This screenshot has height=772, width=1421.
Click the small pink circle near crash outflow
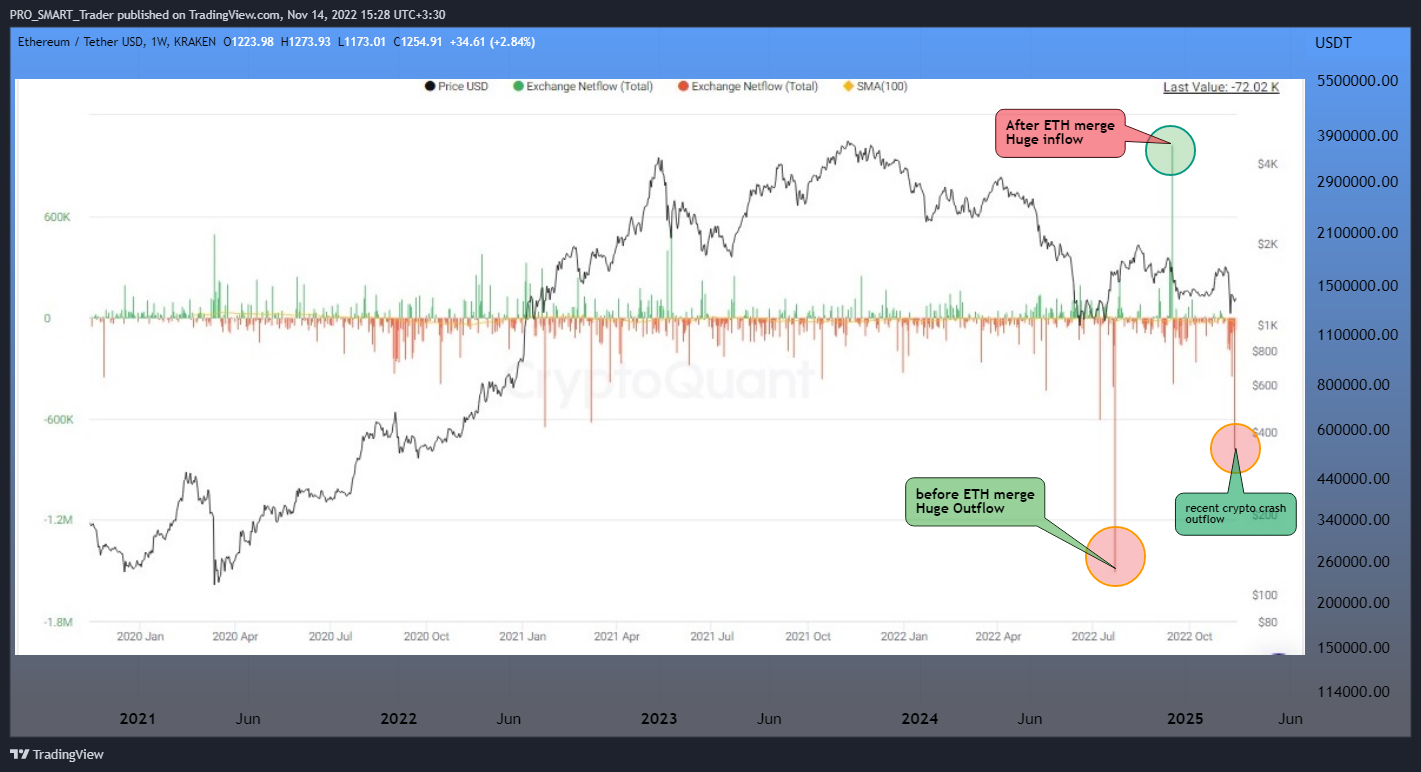click(1235, 448)
